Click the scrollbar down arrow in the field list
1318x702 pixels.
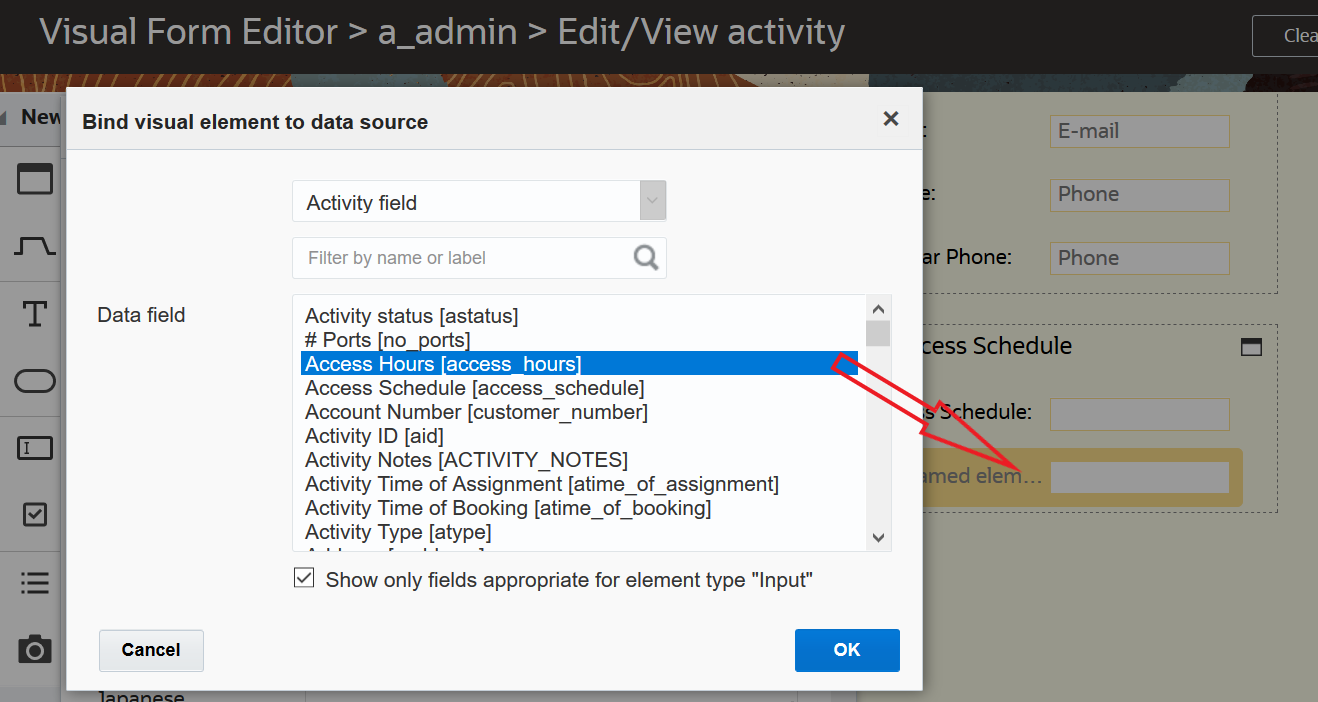pyautogui.click(x=878, y=537)
